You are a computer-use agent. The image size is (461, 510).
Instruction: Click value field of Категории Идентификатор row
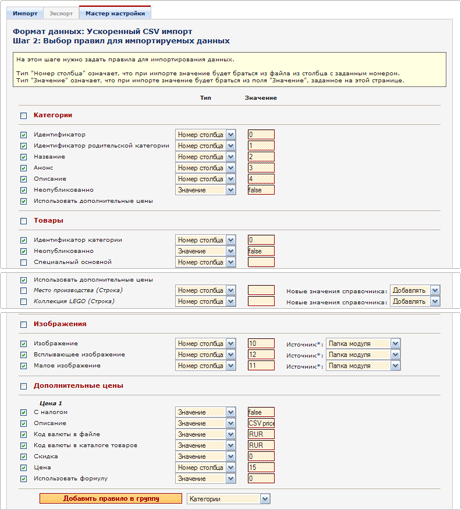261,135
